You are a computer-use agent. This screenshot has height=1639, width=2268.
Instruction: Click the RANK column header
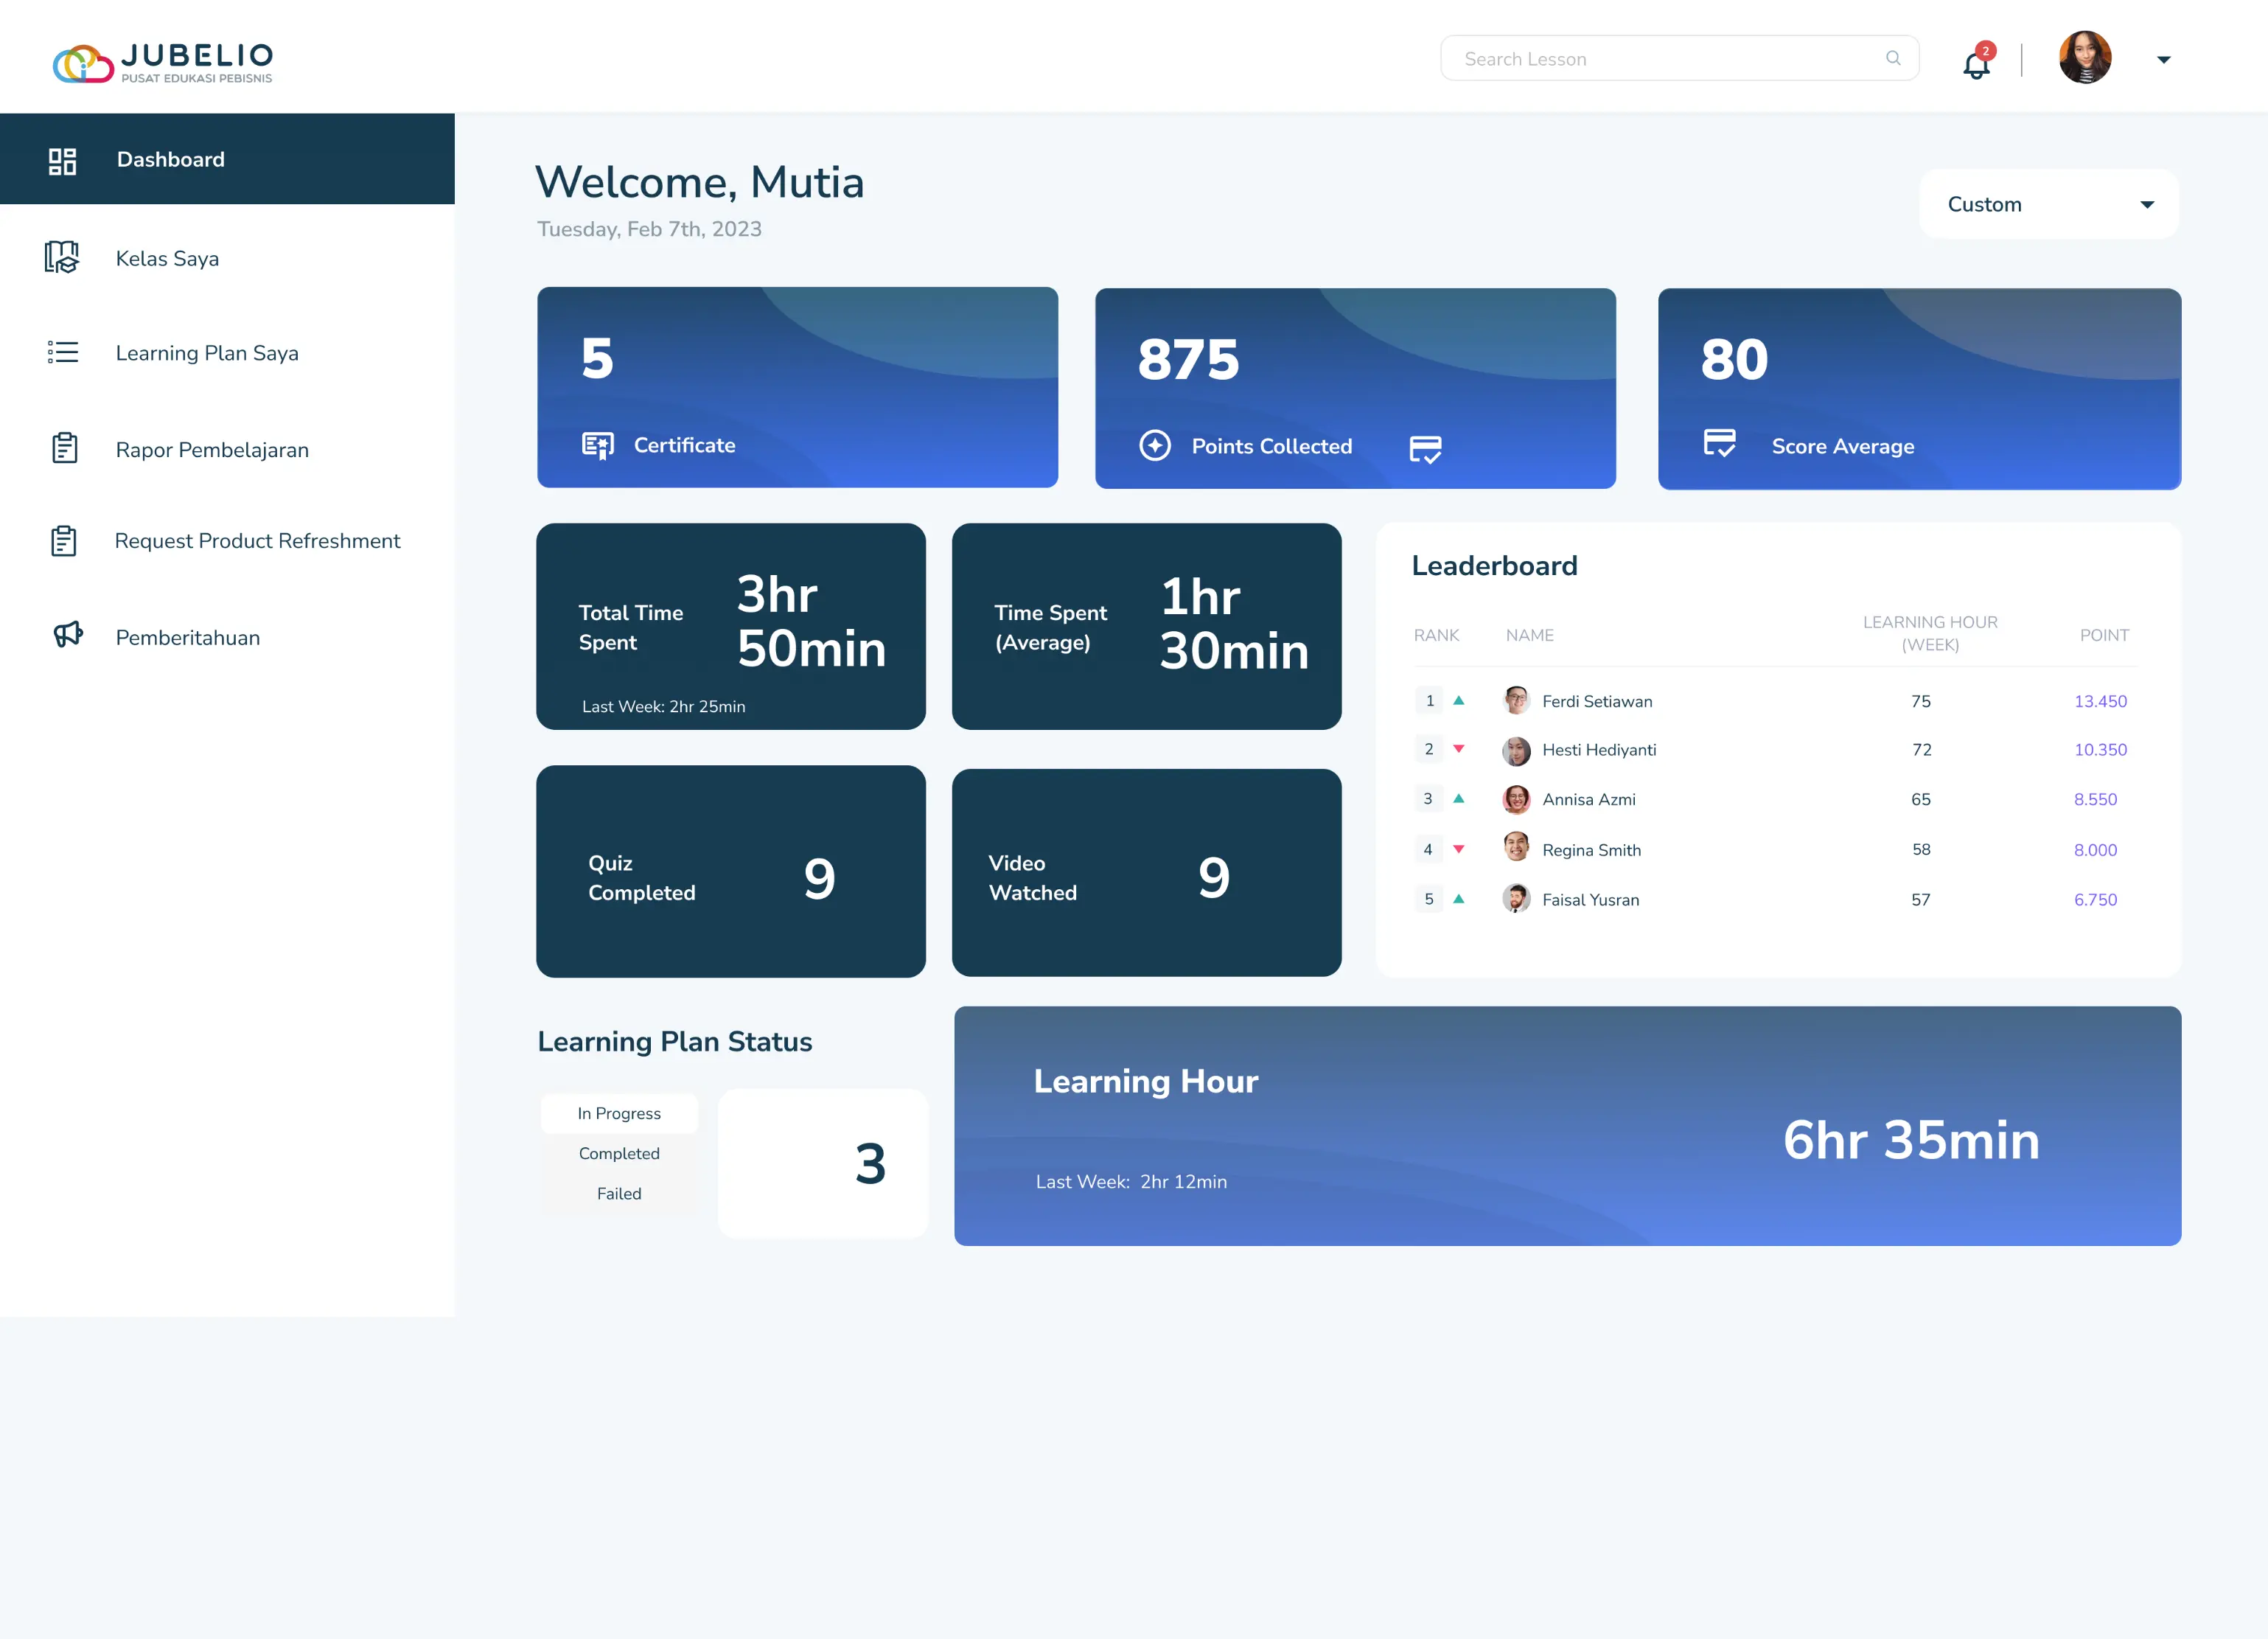point(1436,635)
